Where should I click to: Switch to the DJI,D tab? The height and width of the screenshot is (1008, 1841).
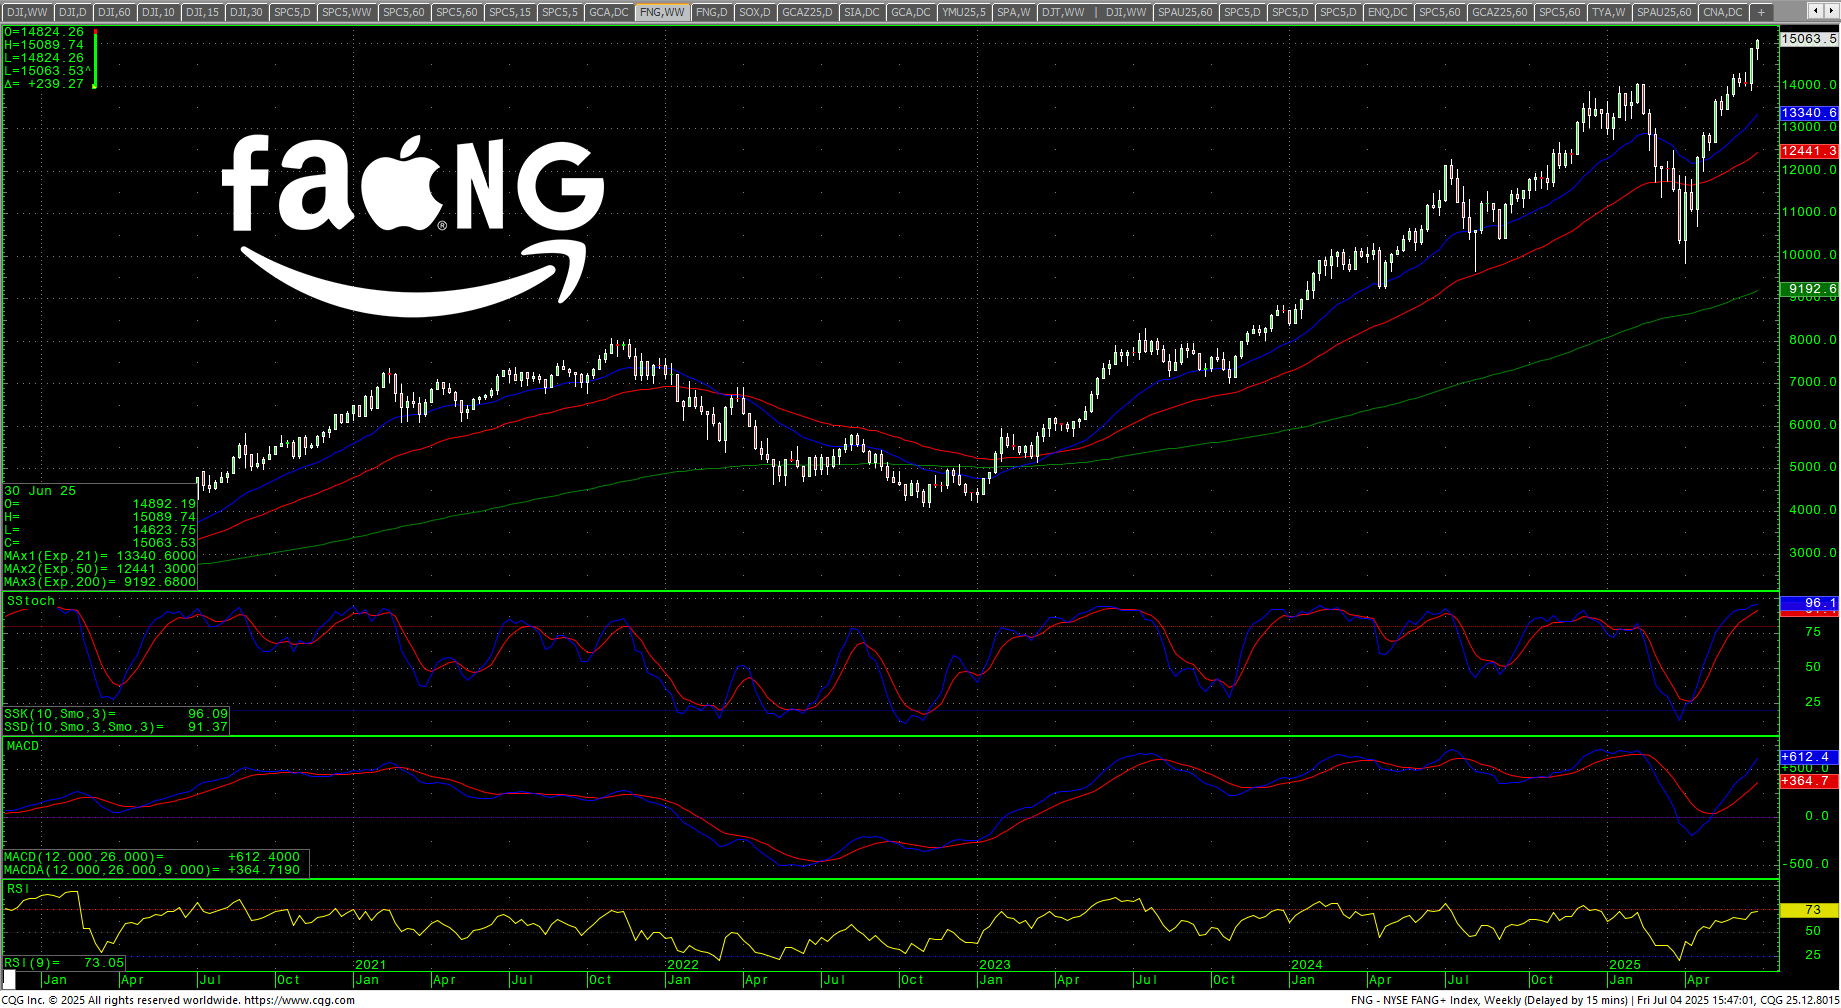click(72, 12)
